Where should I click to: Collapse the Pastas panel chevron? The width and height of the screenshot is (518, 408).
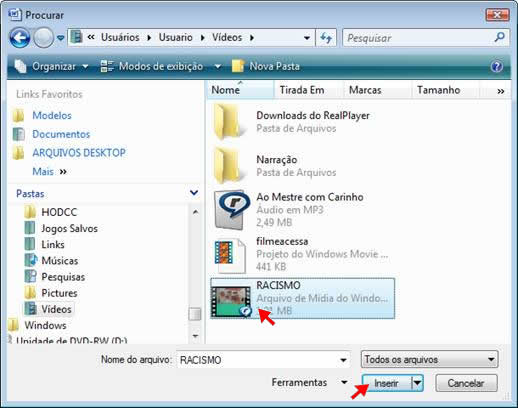coord(194,193)
